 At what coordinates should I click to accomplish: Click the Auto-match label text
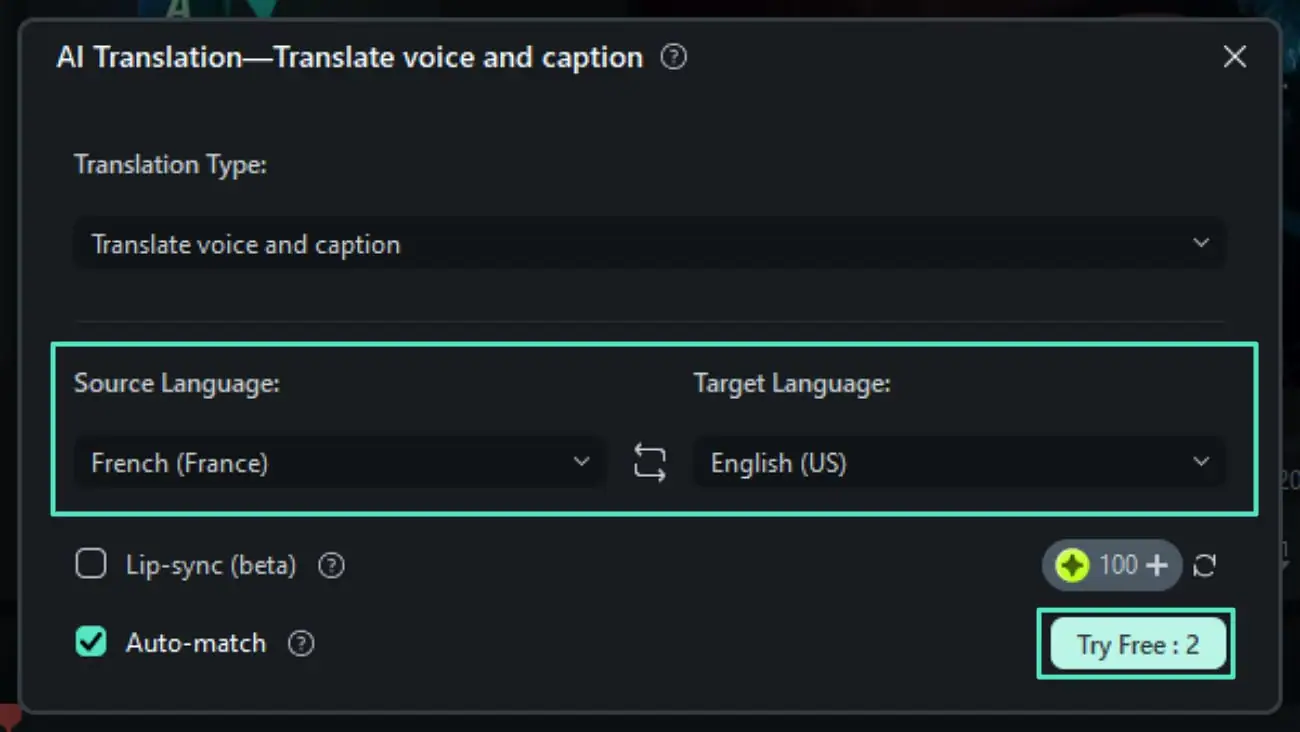(x=196, y=643)
